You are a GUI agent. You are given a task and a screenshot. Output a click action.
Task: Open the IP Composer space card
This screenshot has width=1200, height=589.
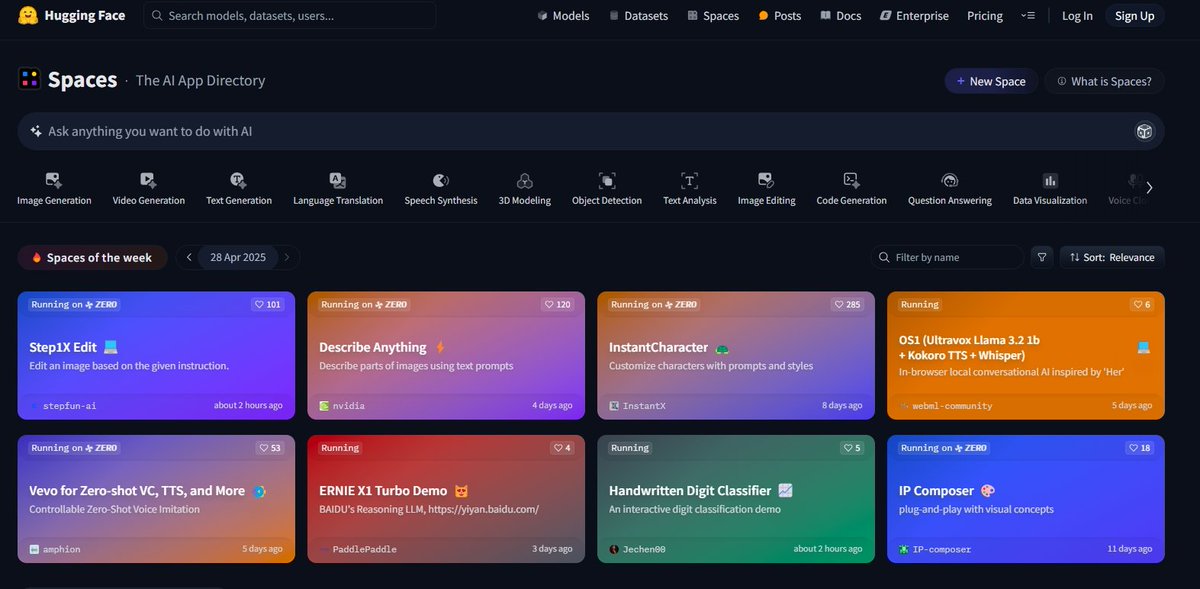[1026, 499]
